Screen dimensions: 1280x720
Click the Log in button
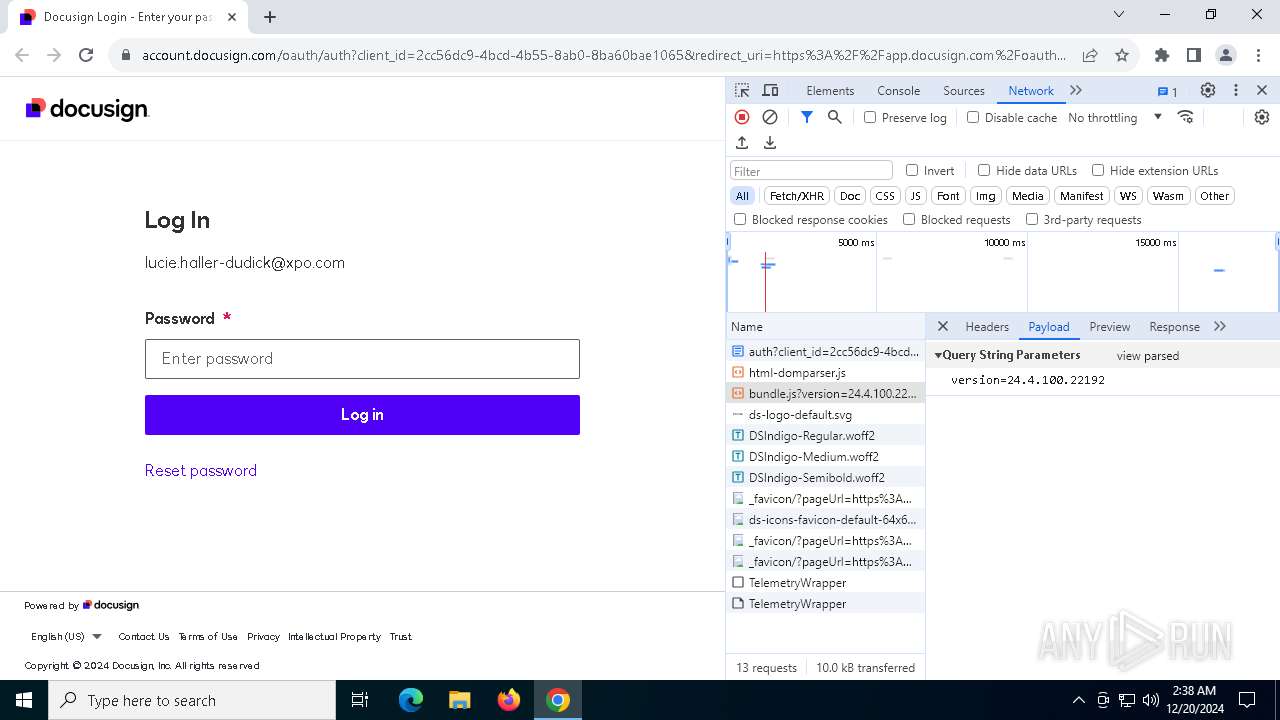[362, 415]
